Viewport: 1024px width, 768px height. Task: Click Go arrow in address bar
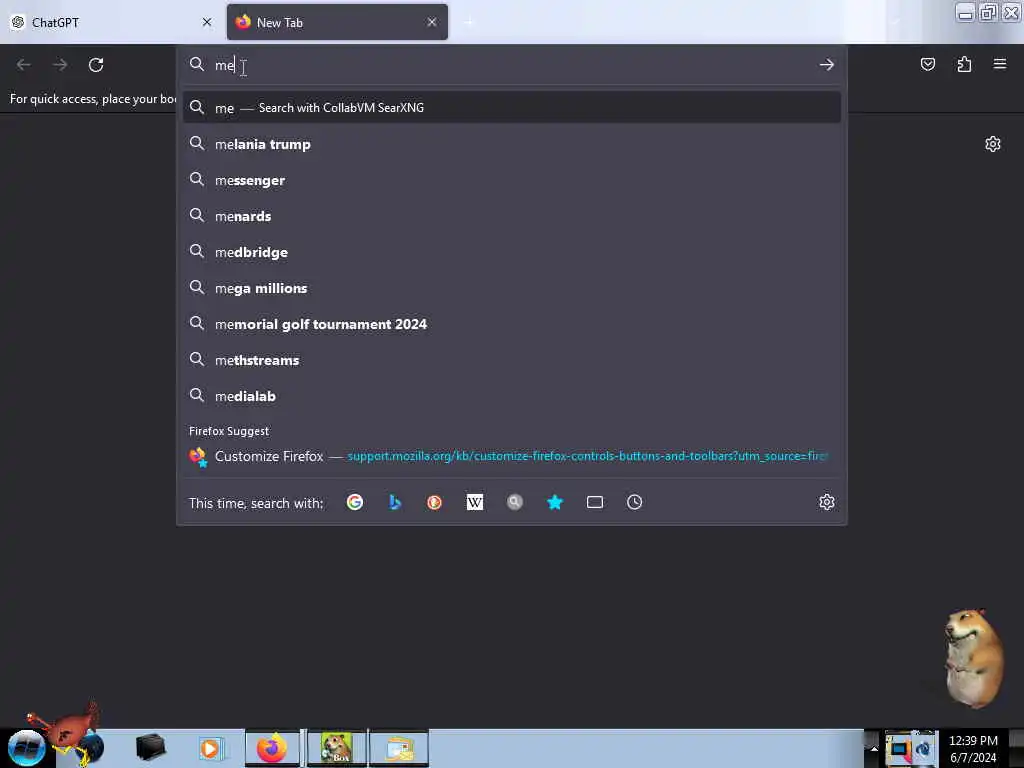827,65
